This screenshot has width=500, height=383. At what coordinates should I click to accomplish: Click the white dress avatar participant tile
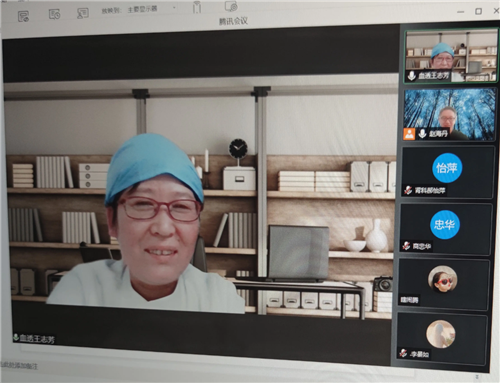442,339
